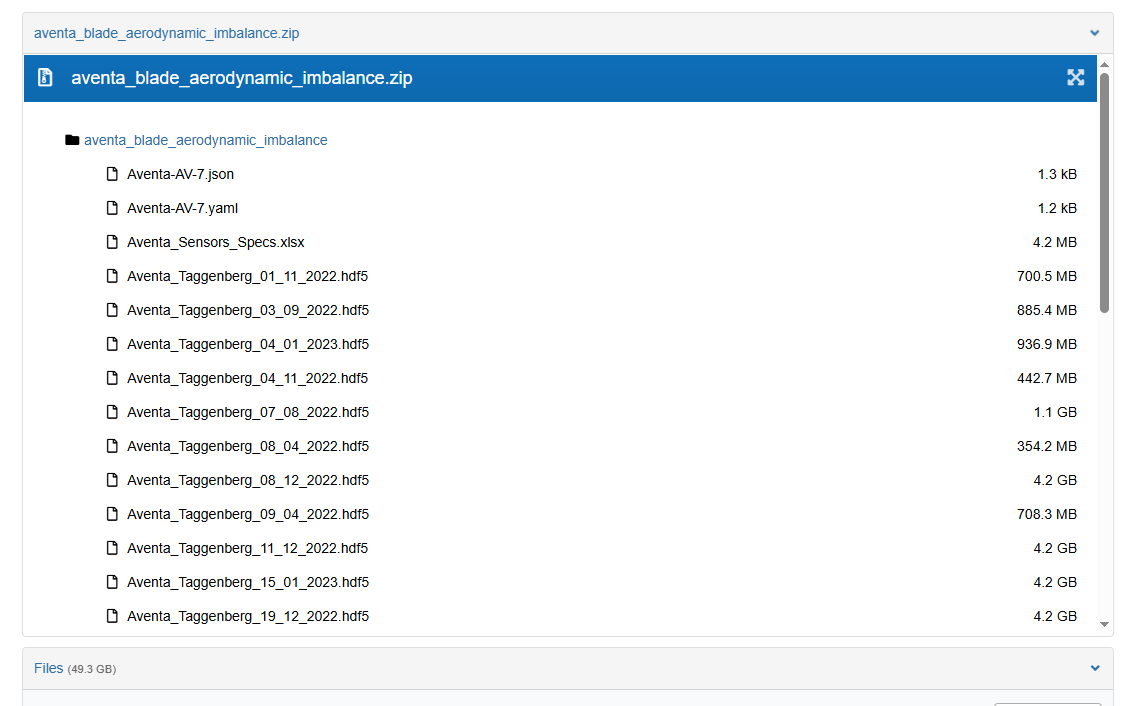Click file icon beside Aventa_Taggenberg_08_04_2022.hdf5
The width and height of the screenshot is (1129, 706).
(x=112, y=446)
